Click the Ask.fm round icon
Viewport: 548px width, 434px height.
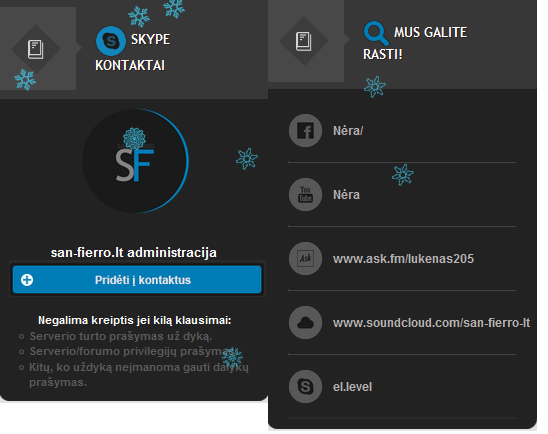coord(305,259)
